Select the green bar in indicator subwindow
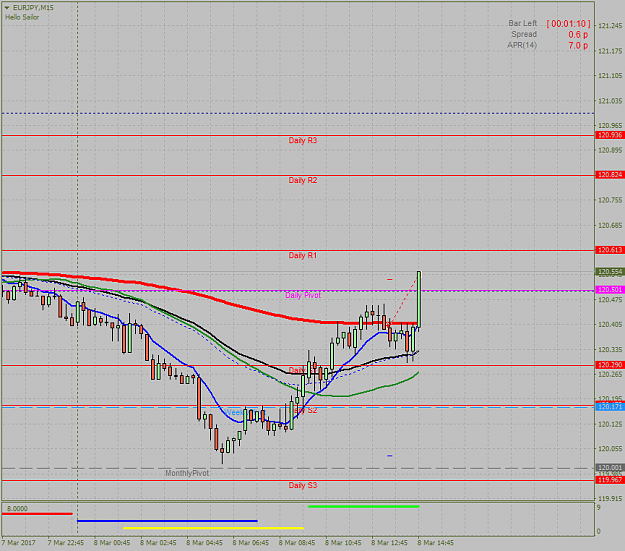This screenshot has width=625, height=551. [x=364, y=507]
